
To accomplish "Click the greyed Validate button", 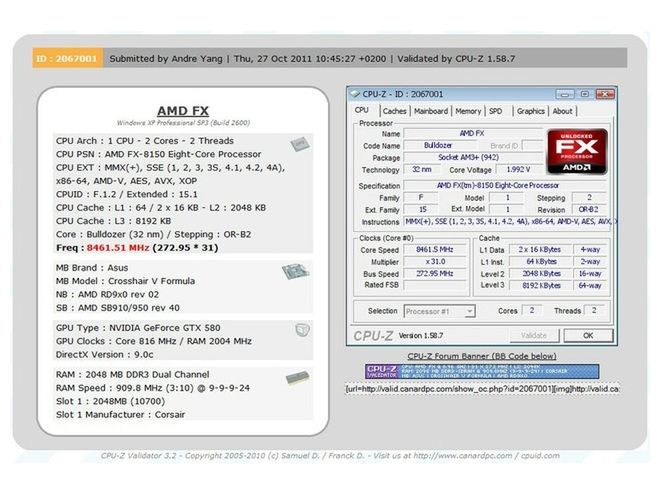I will tap(534, 336).
